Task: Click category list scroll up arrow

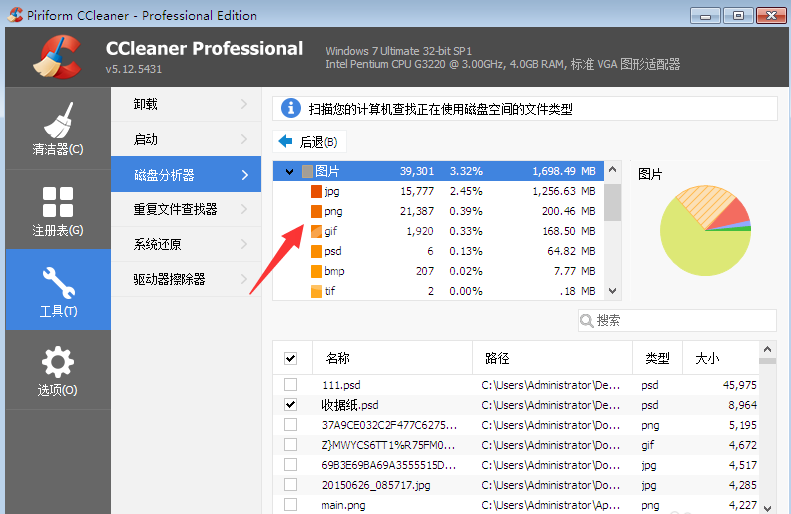Action: 612,169
